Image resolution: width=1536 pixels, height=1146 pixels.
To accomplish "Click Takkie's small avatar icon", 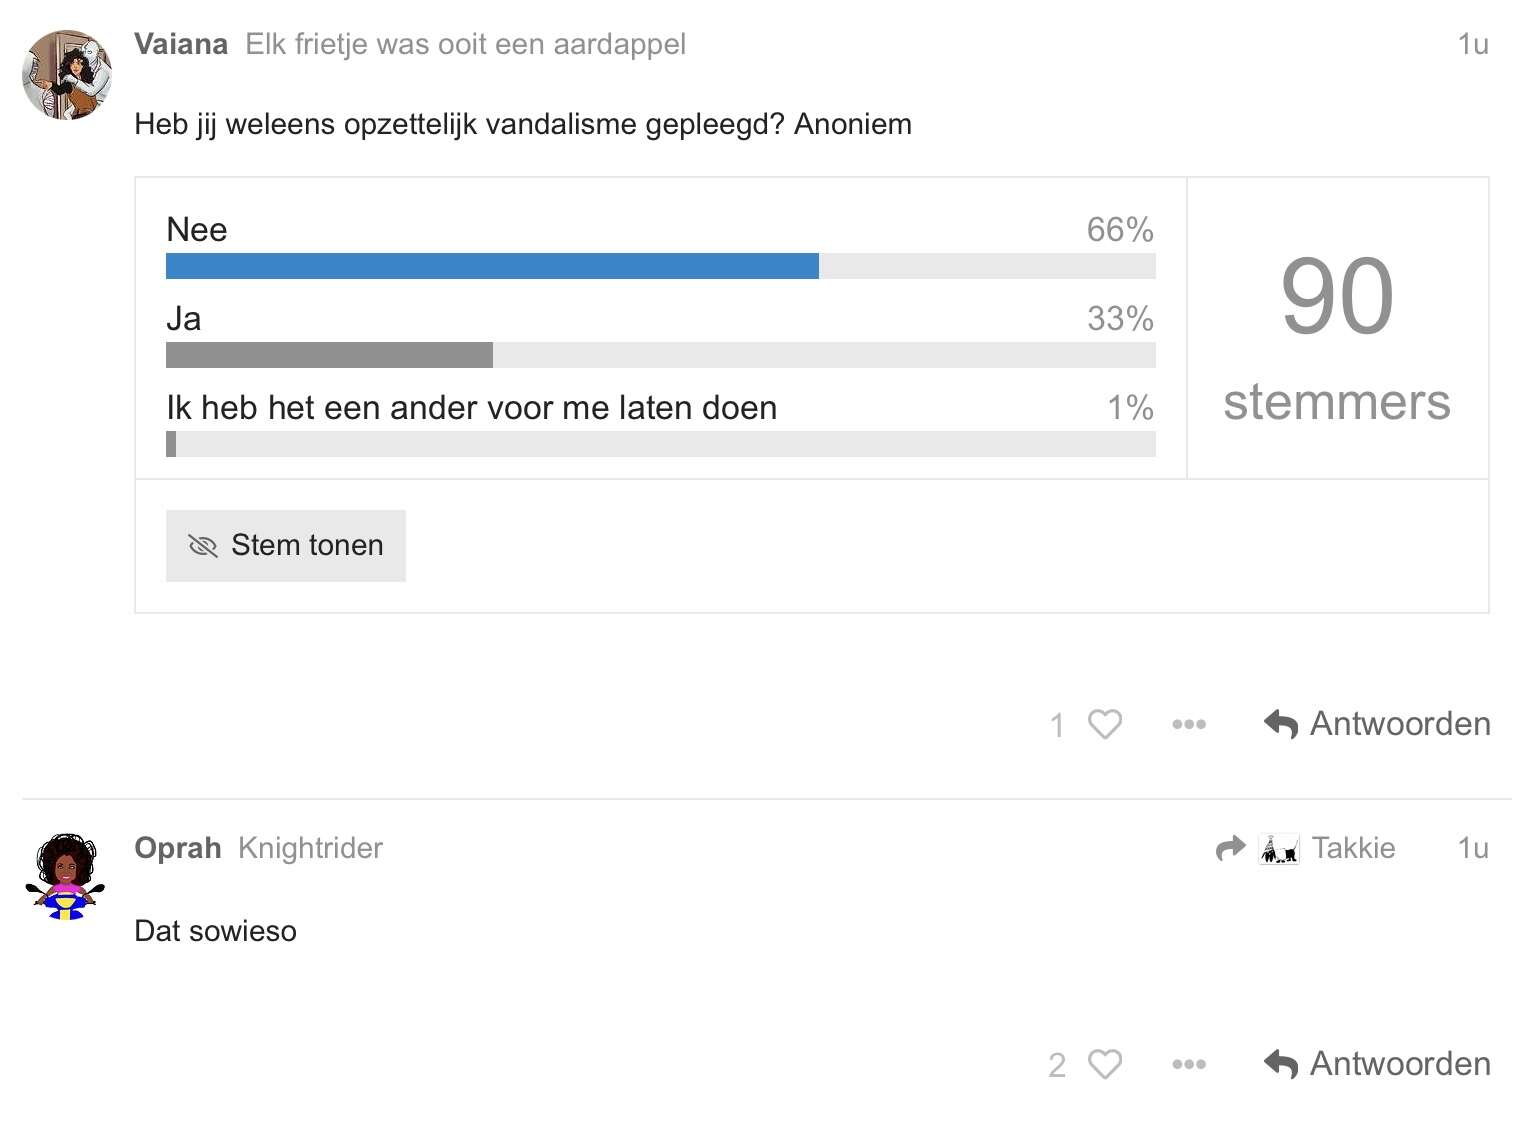I will [1279, 848].
